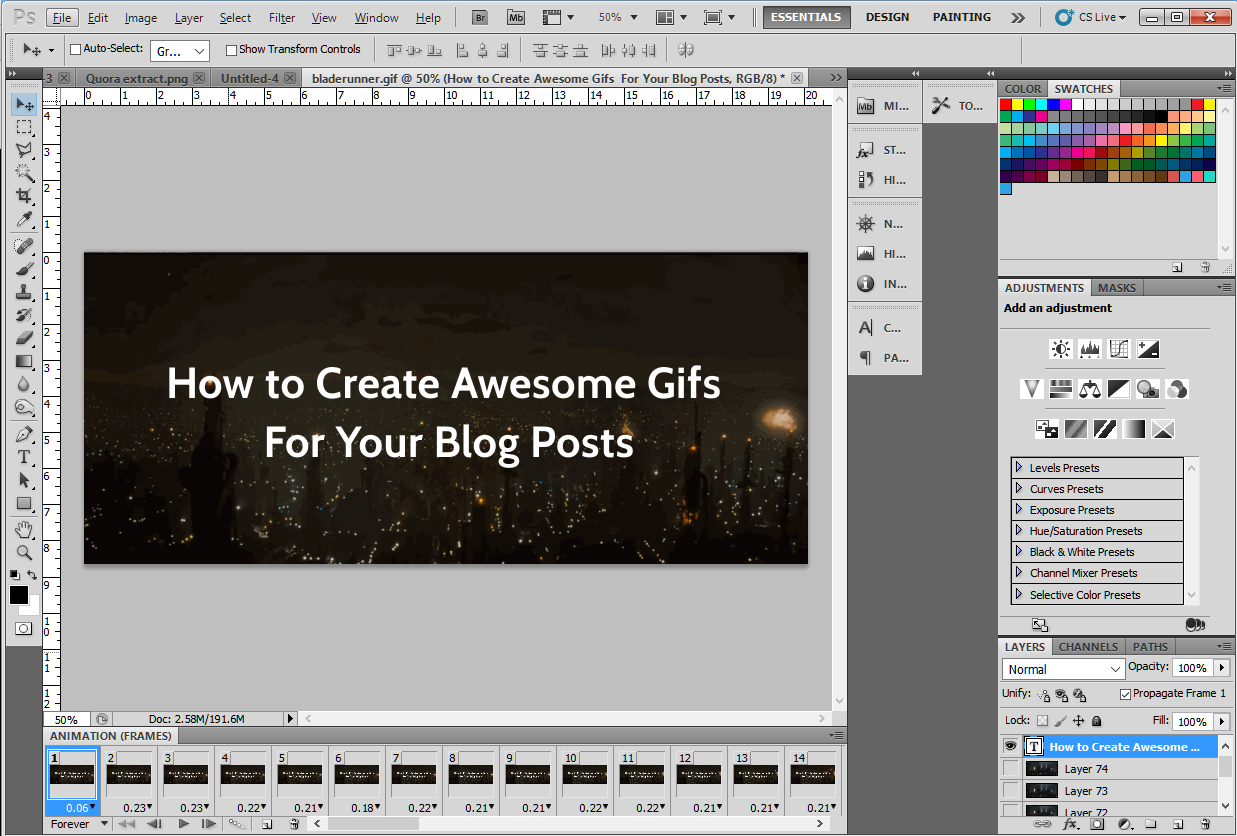The width and height of the screenshot is (1237, 836).
Task: Select the Zoom tool
Action: (24, 552)
